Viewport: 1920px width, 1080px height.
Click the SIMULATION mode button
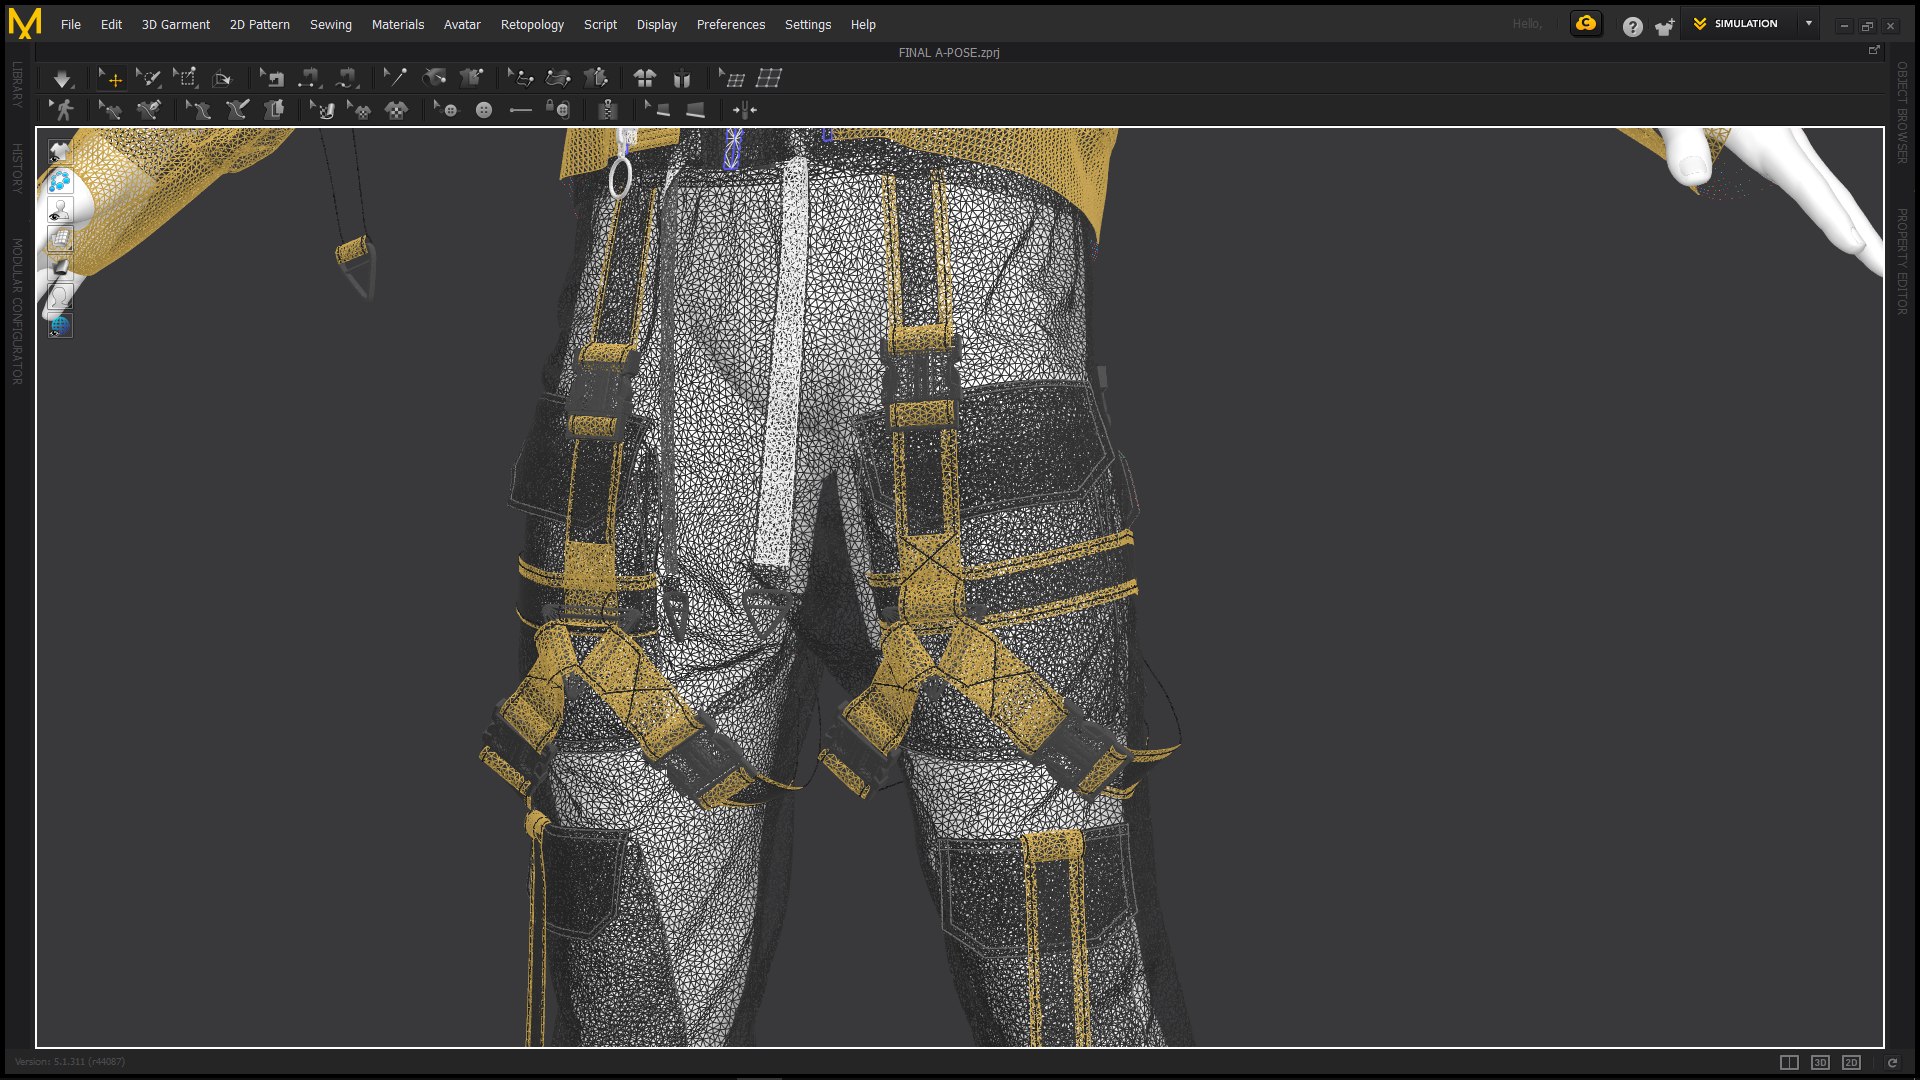pos(1736,23)
